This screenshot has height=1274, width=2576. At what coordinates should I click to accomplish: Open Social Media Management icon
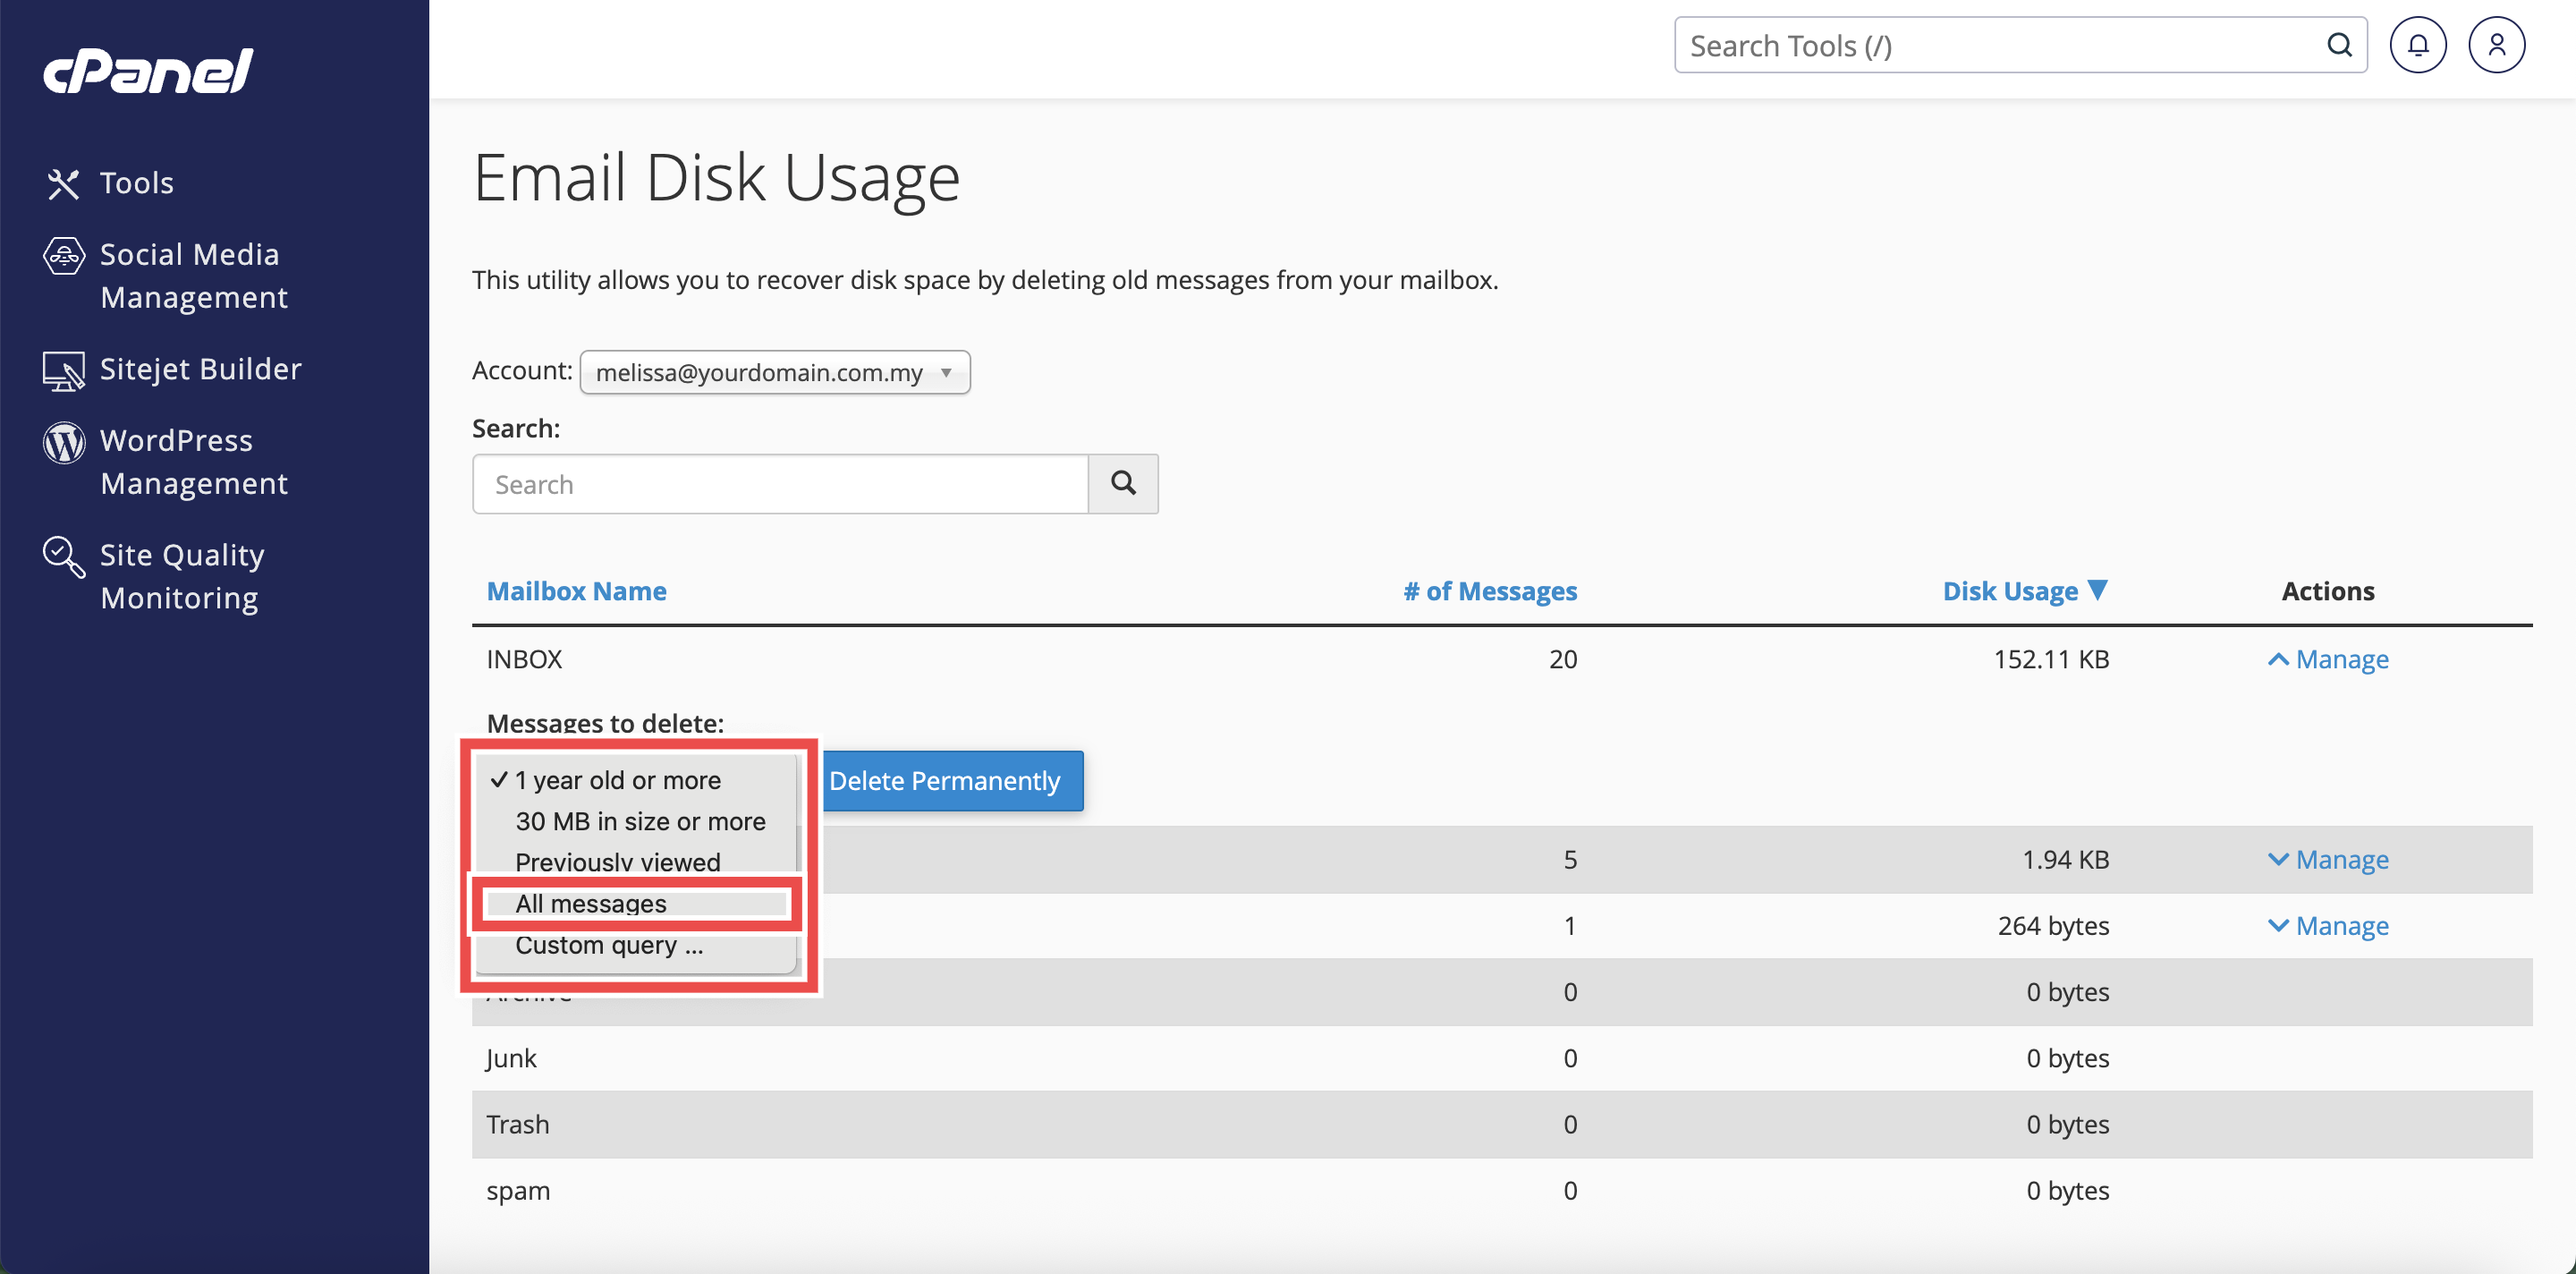pyautogui.click(x=63, y=256)
